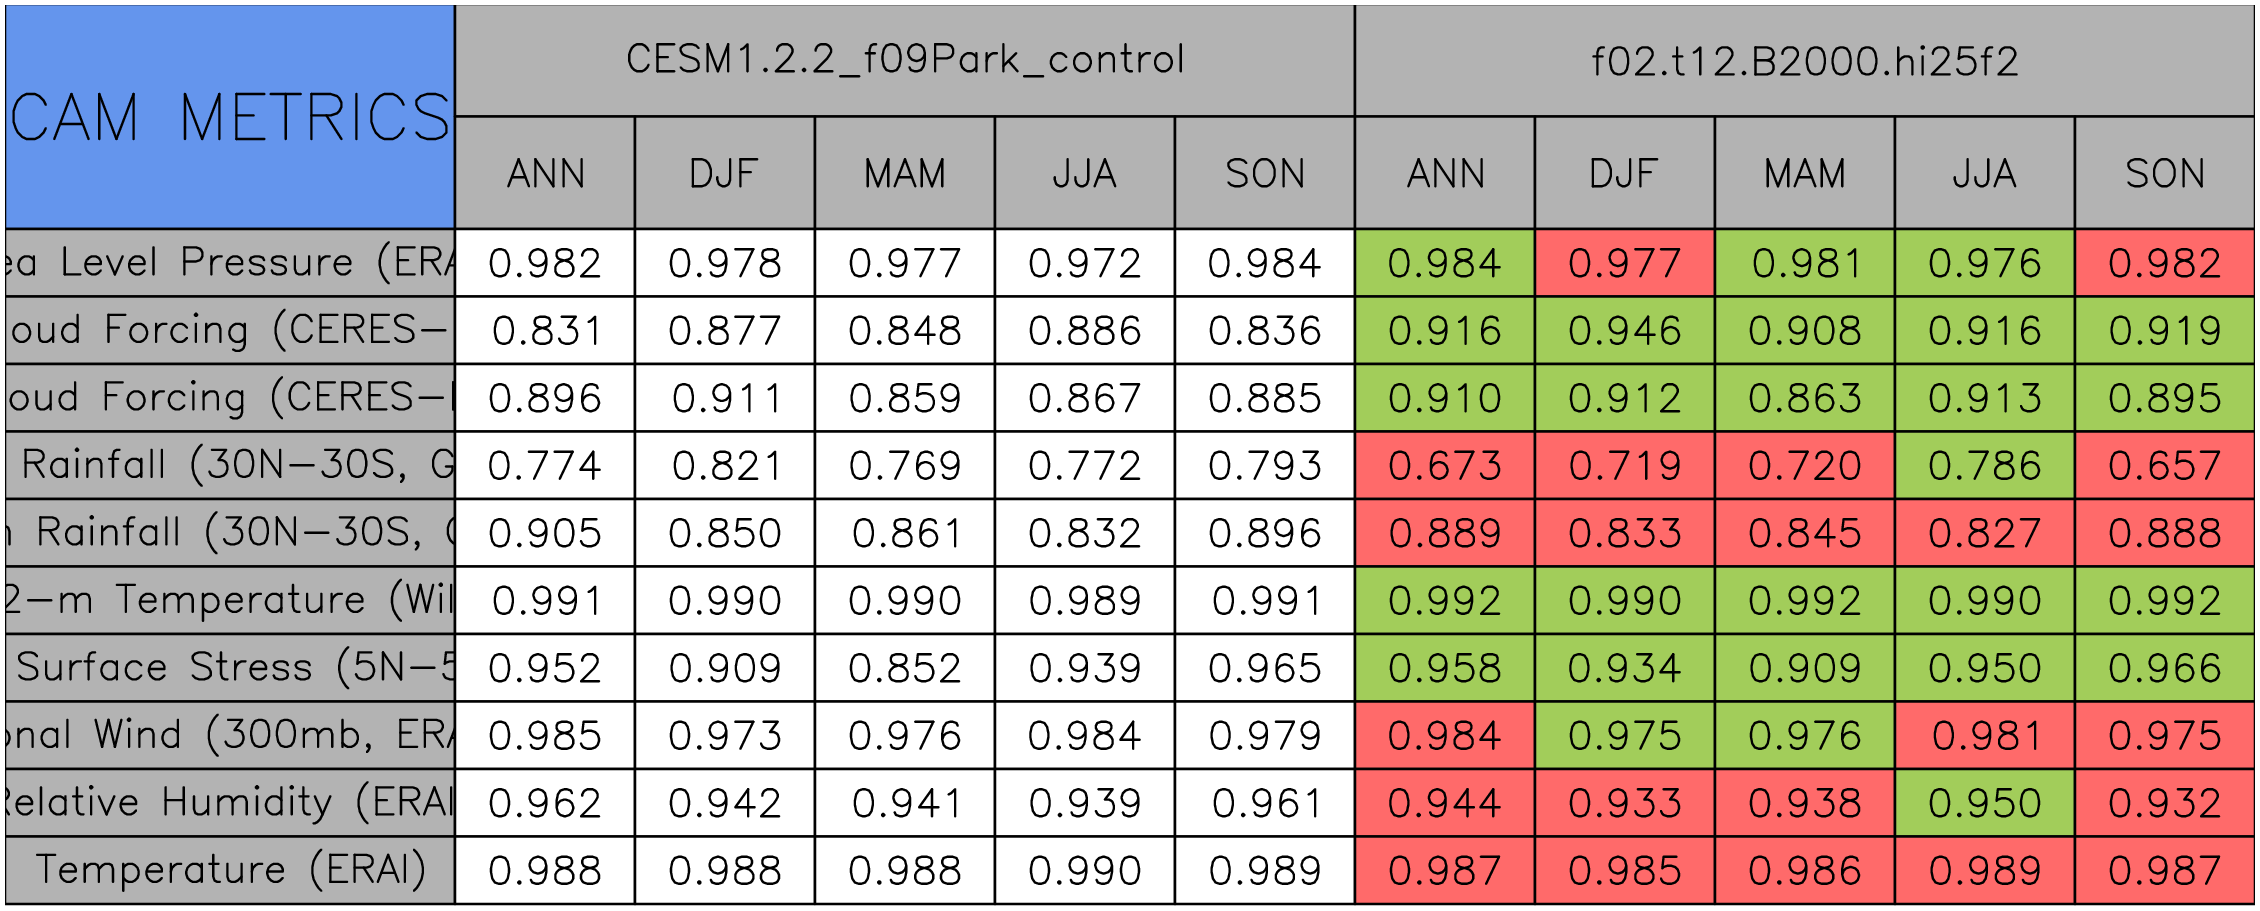Click the f02.t12 DJF column header
2260x911 pixels.
pos(1625,173)
